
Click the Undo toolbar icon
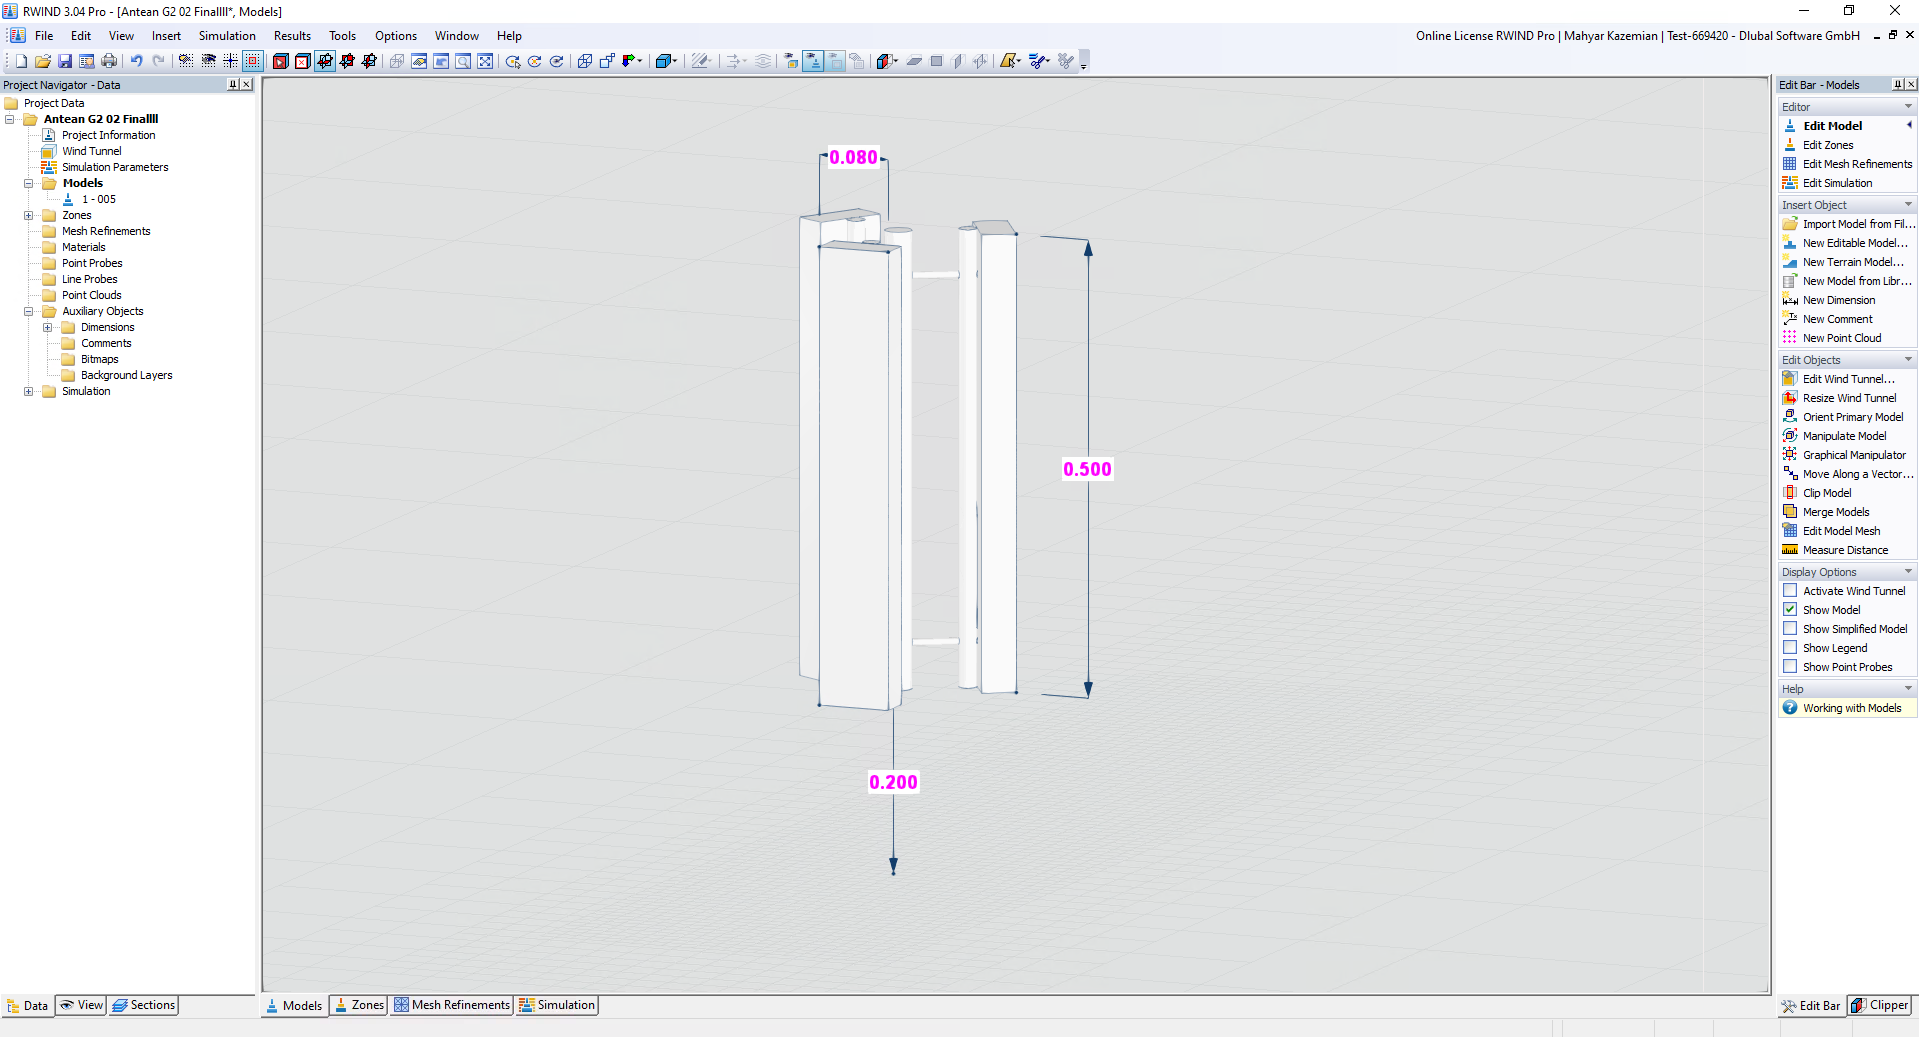[x=136, y=61]
